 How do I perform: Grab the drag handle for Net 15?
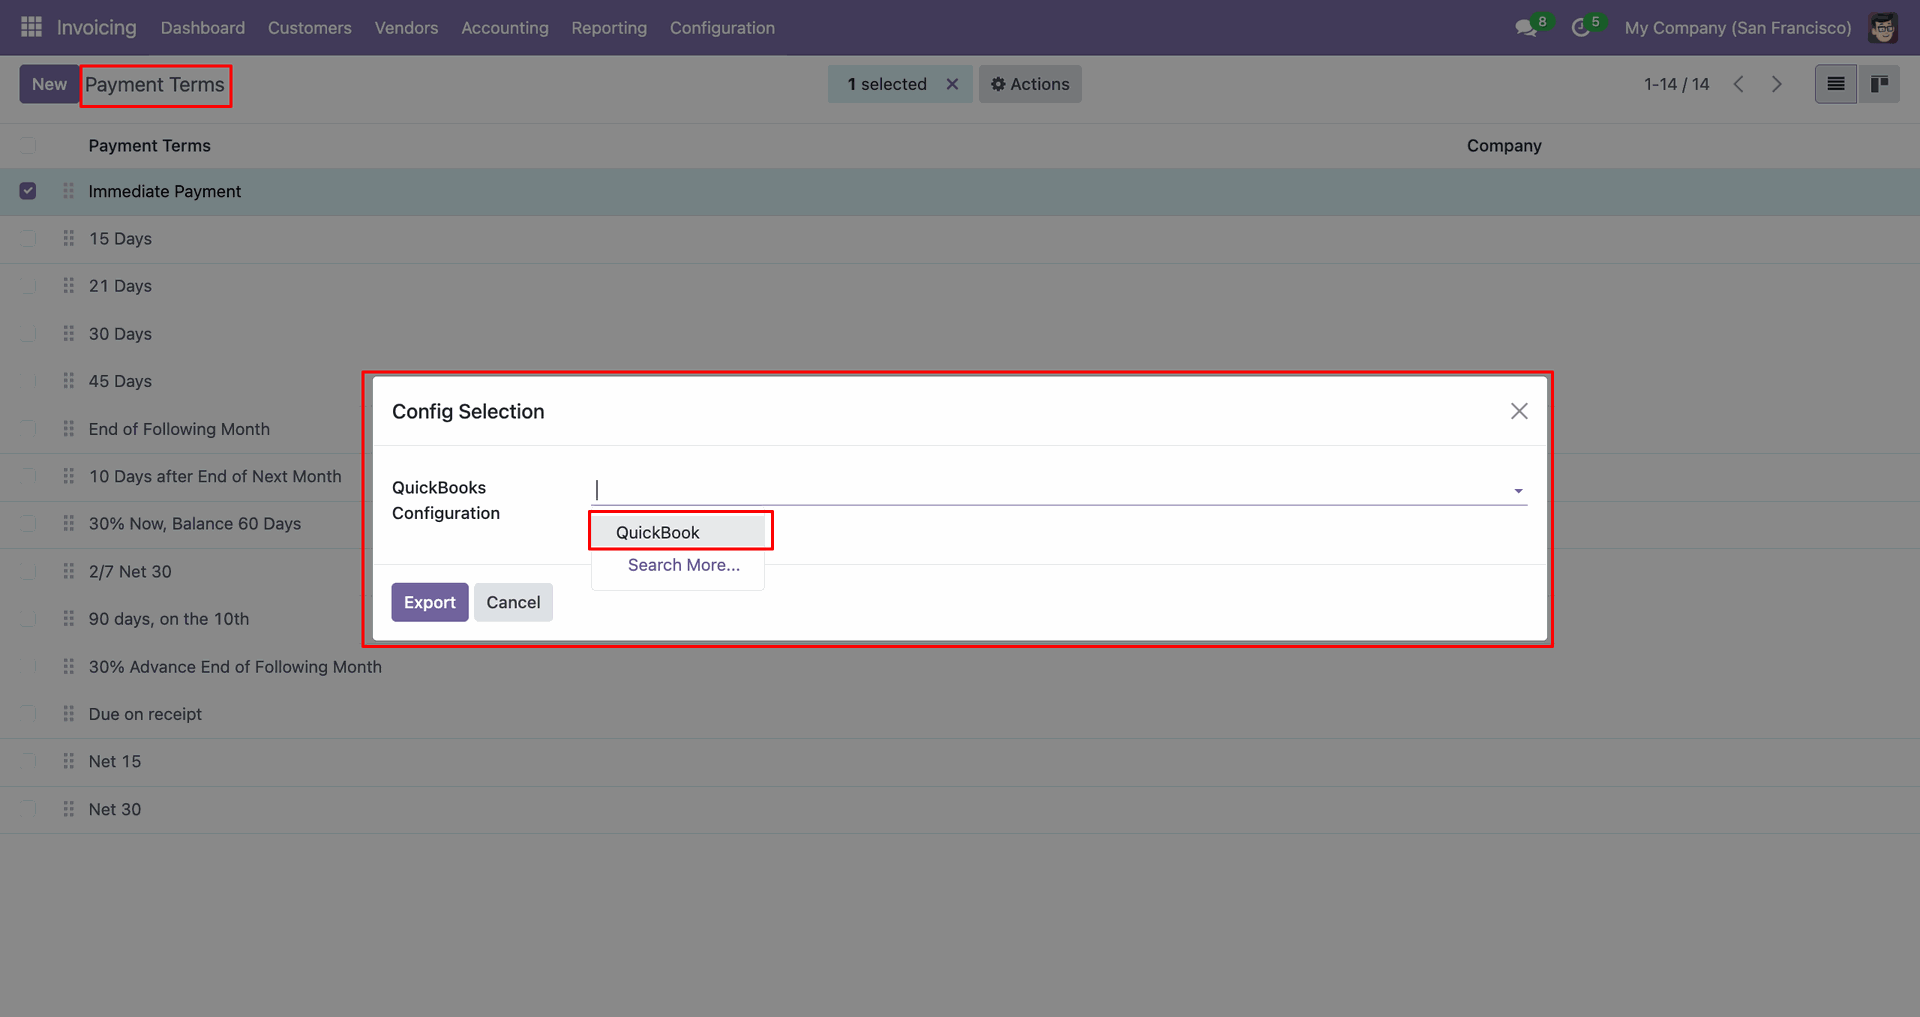(68, 761)
